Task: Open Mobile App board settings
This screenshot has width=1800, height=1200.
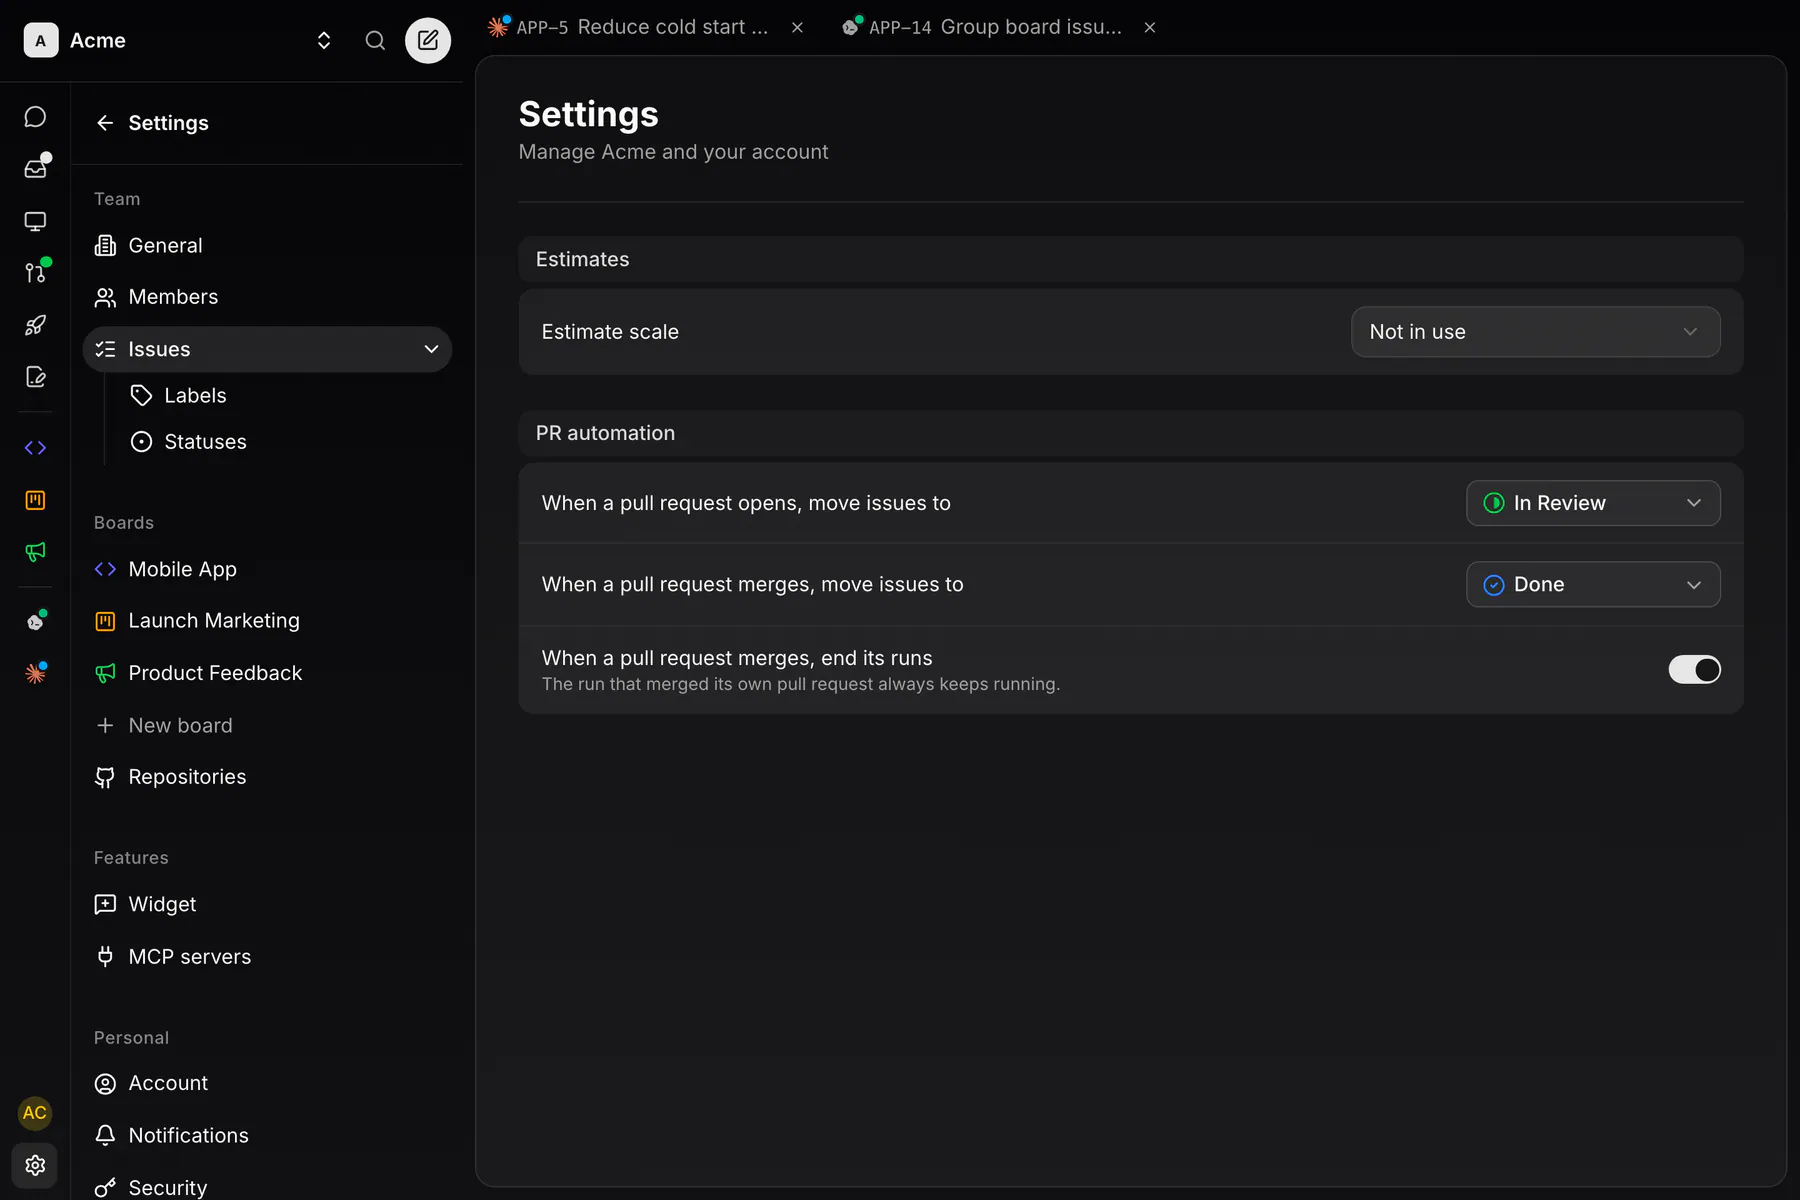Action: click(x=267, y=569)
